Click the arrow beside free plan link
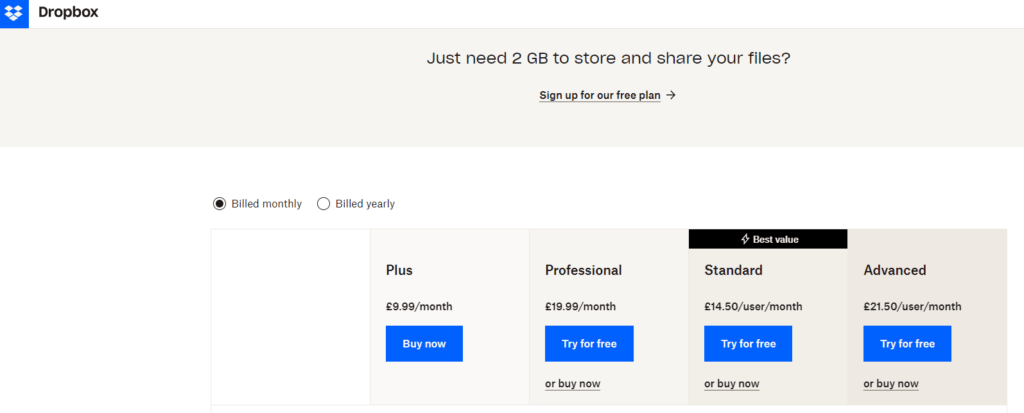This screenshot has height=413, width=1024. (x=671, y=95)
